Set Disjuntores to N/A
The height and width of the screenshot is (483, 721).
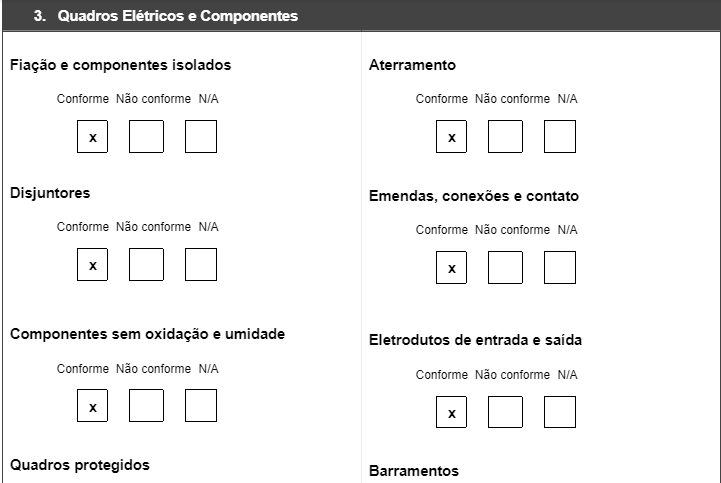pyautogui.click(x=201, y=265)
